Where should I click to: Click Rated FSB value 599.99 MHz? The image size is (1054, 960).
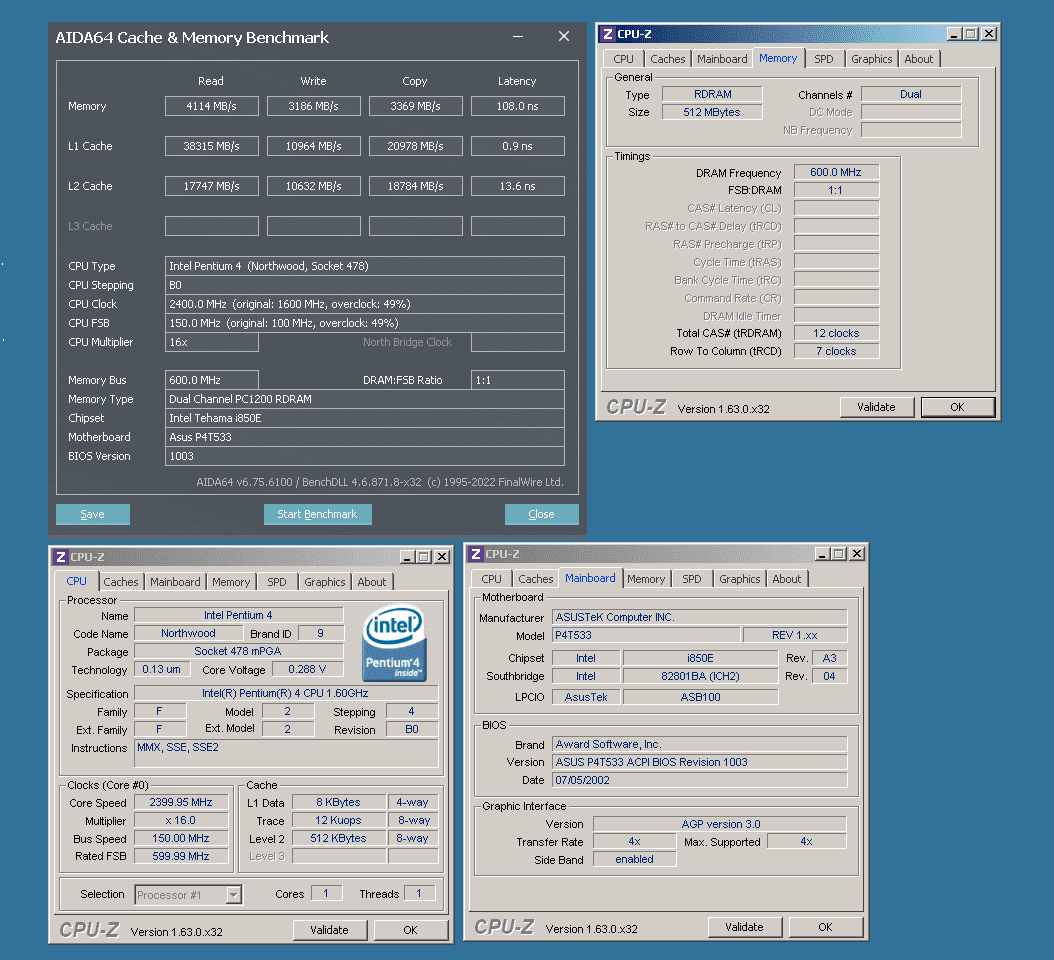pos(181,856)
